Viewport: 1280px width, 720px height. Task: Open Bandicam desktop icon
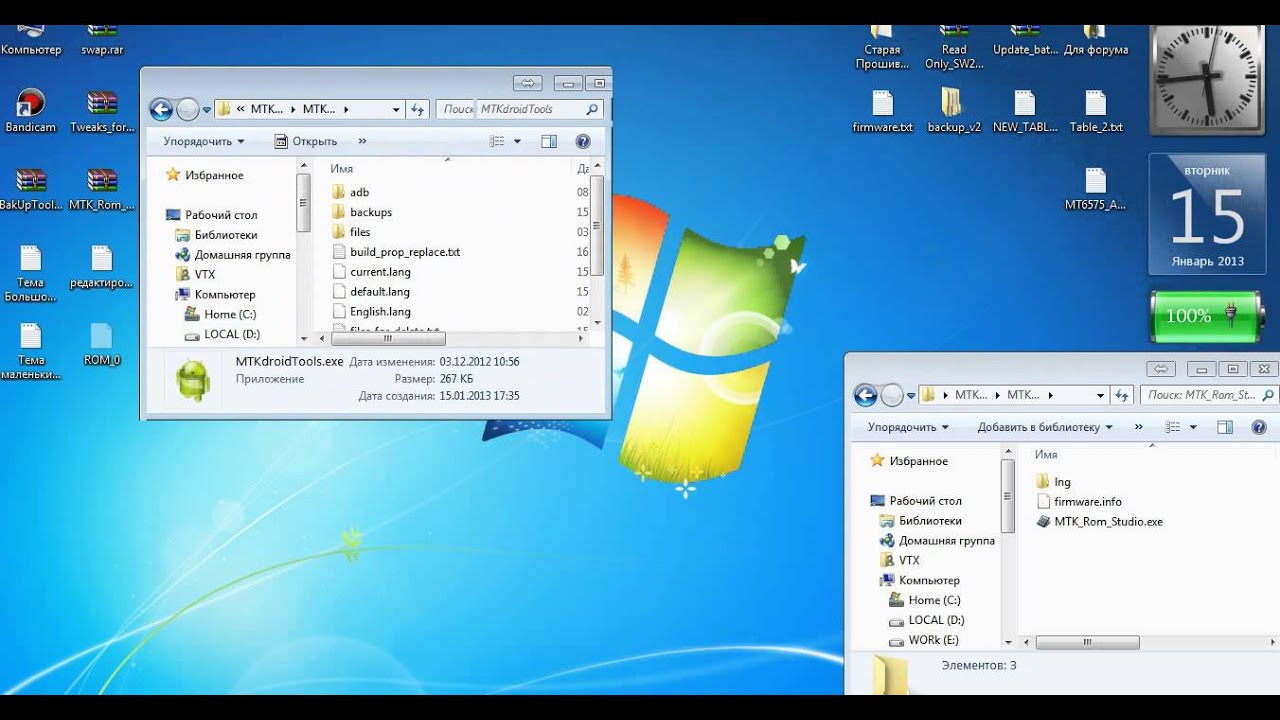click(31, 110)
